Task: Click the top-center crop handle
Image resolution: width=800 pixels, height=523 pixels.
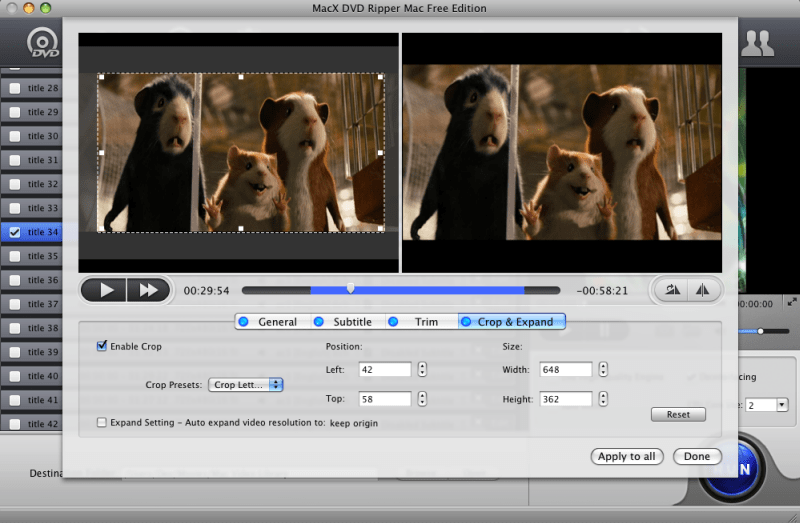Action: pyautogui.click(x=241, y=77)
